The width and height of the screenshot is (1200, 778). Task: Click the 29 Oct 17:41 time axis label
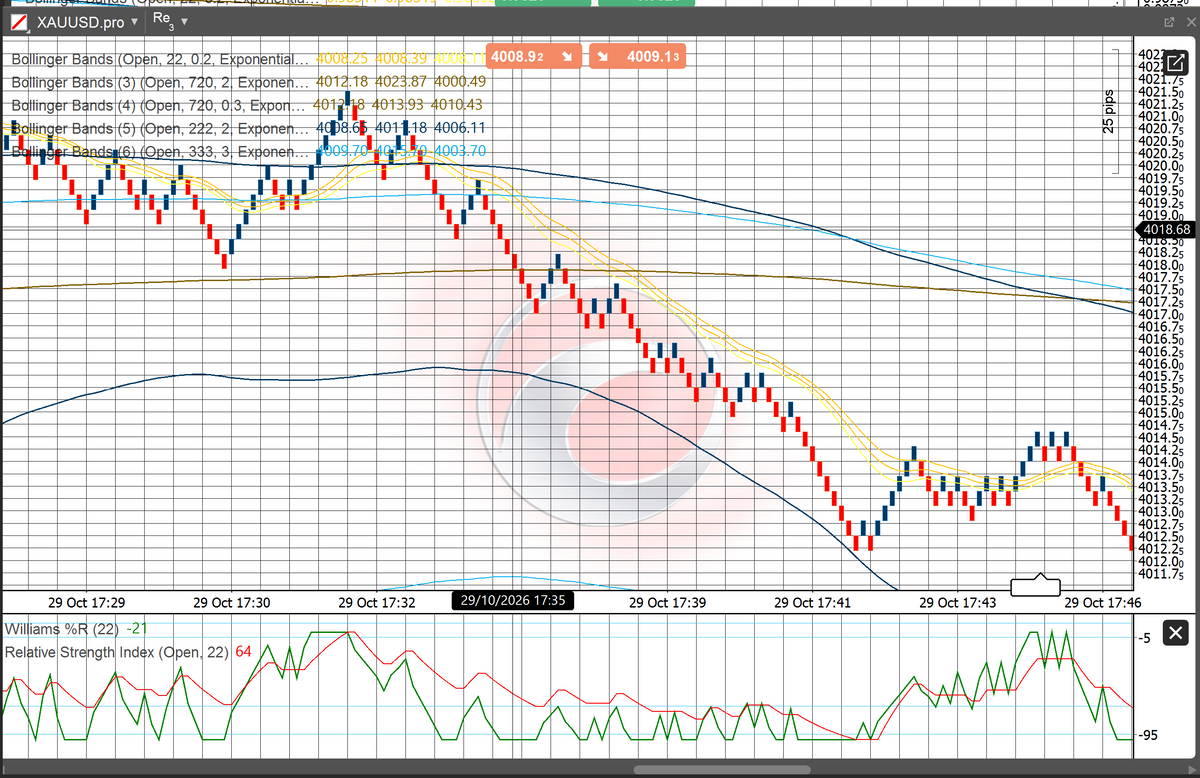(812, 602)
